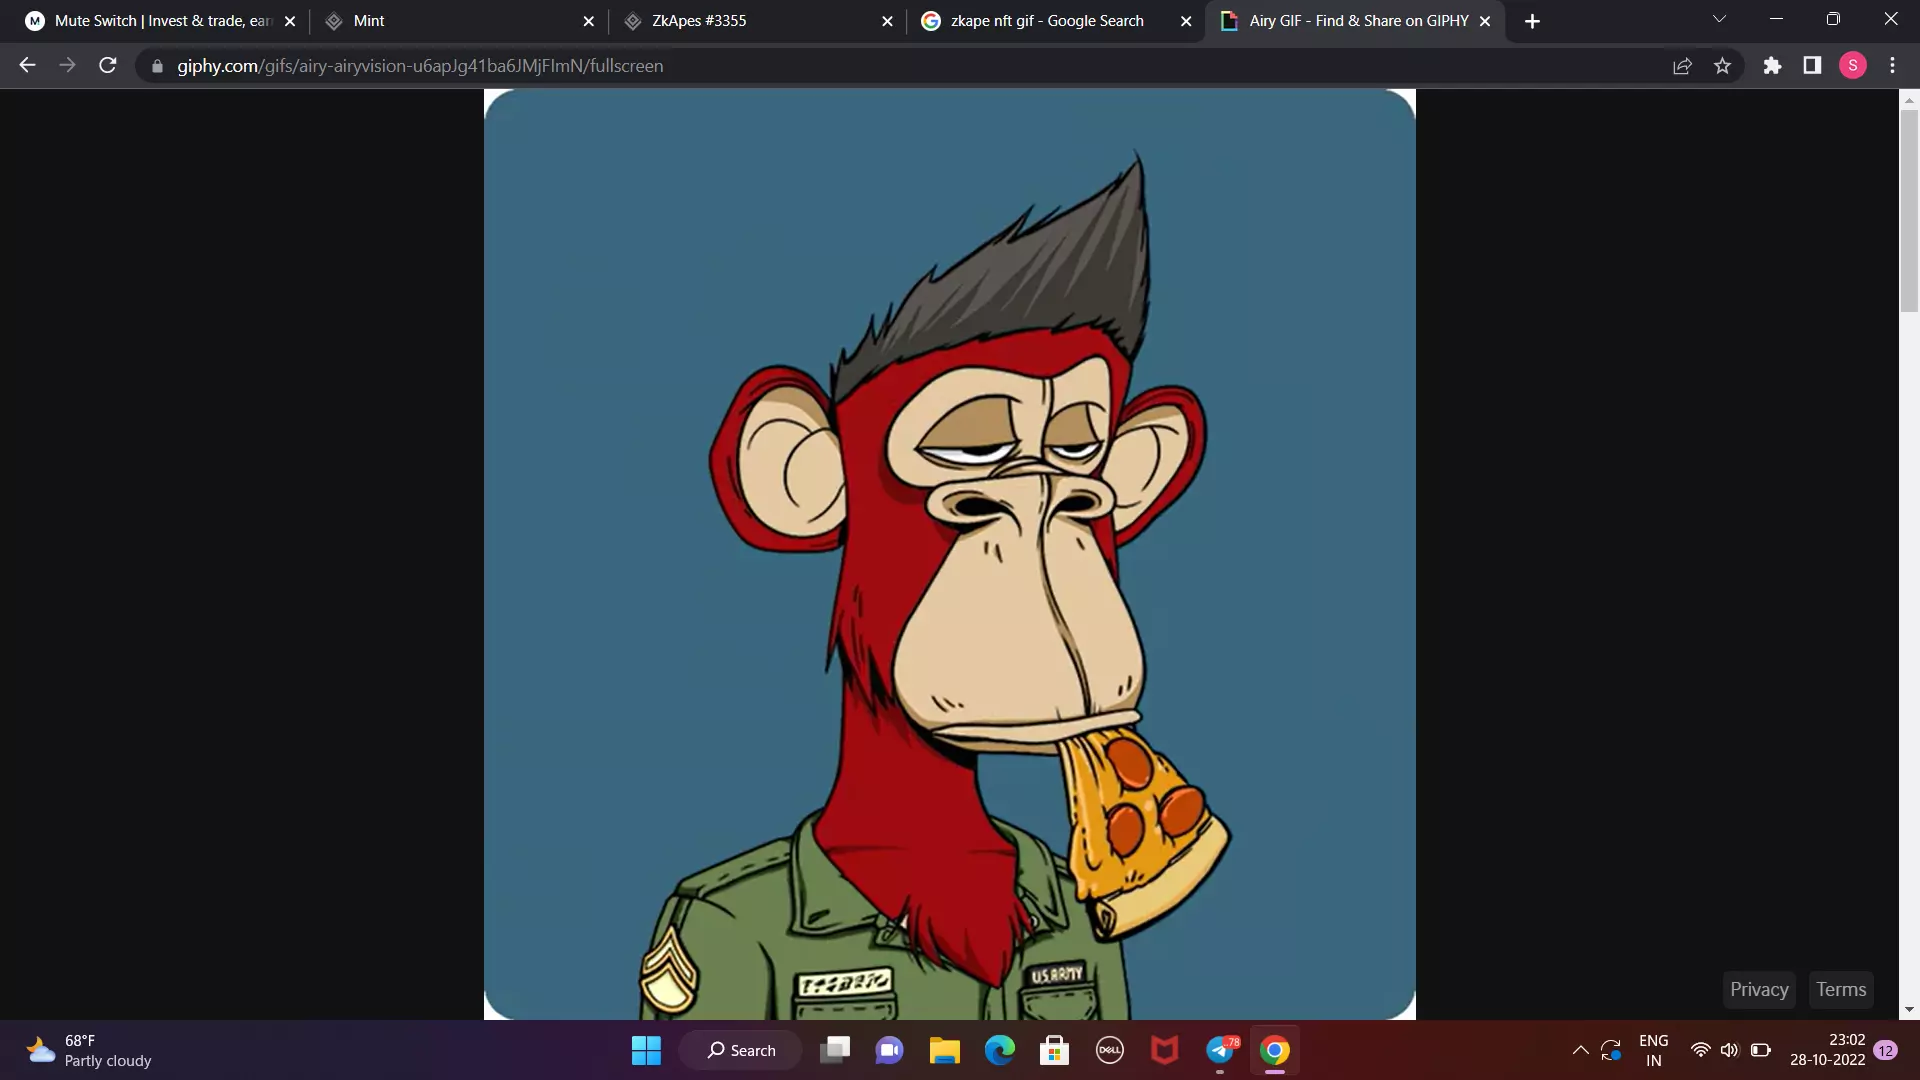Switch to zkape nft gif Google Search tab

pos(1057,21)
